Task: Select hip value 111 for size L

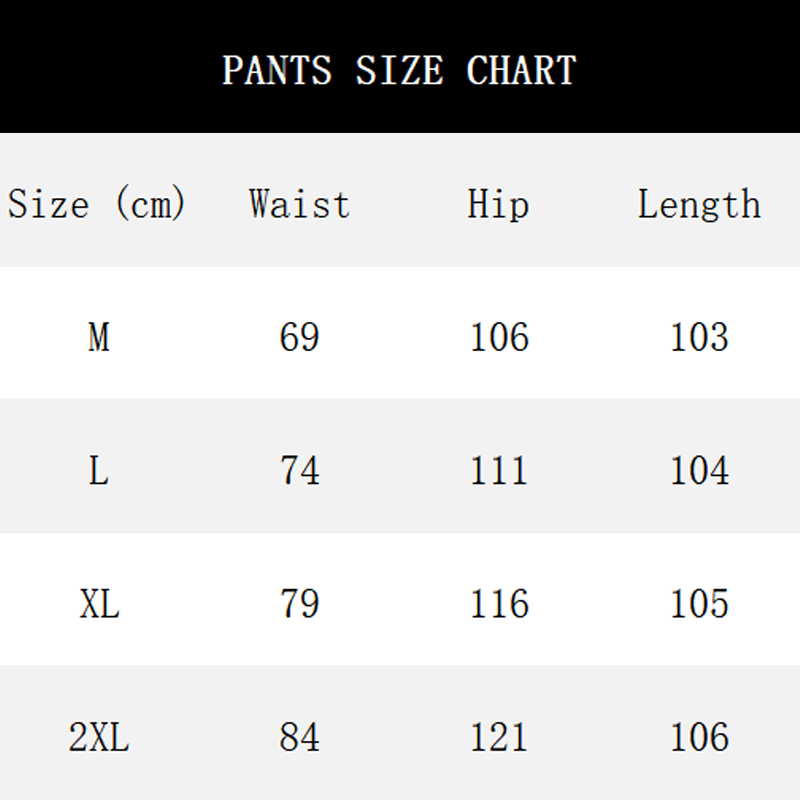Action: pos(499,471)
